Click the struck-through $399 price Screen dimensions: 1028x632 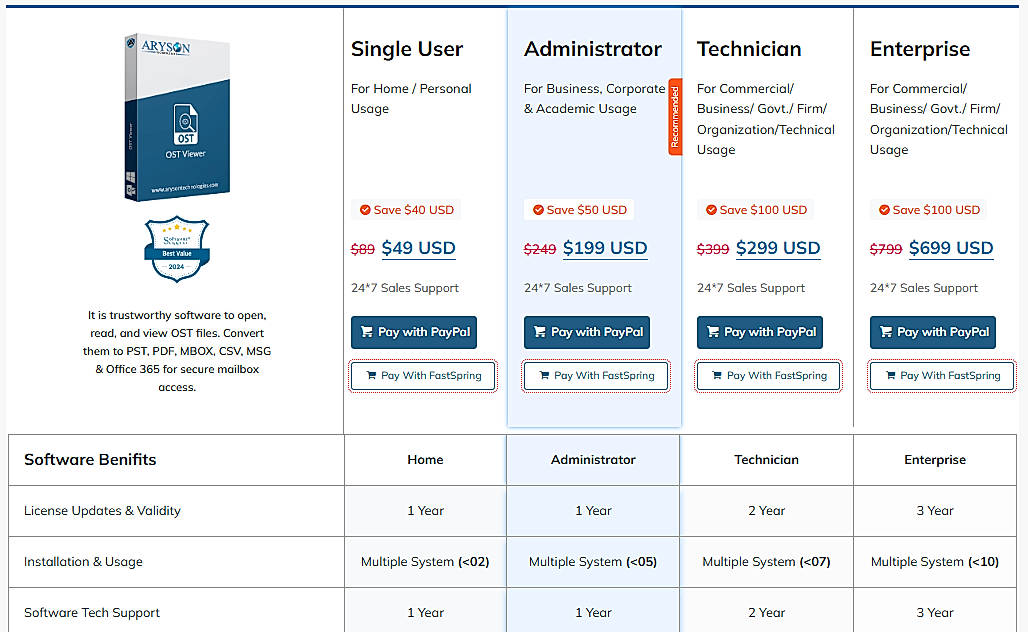pyautogui.click(x=713, y=249)
